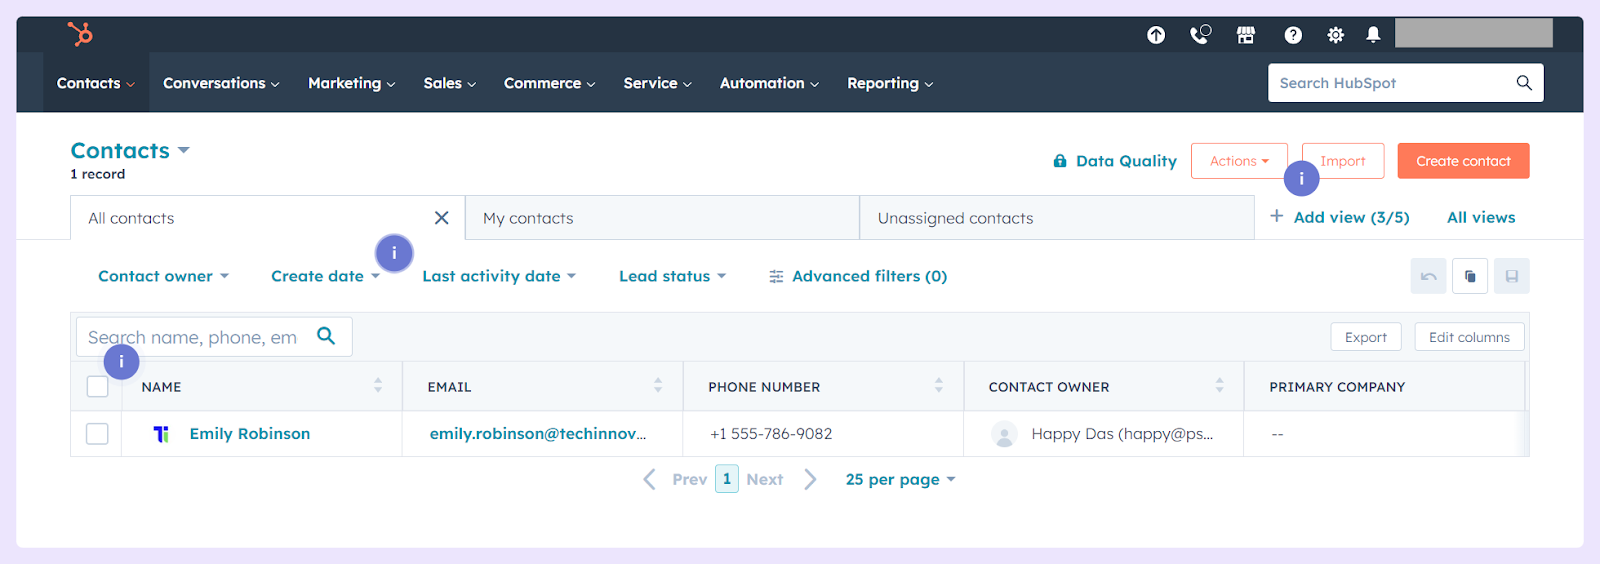1600x564 pixels.
Task: Click the save view icon
Action: point(1512,276)
